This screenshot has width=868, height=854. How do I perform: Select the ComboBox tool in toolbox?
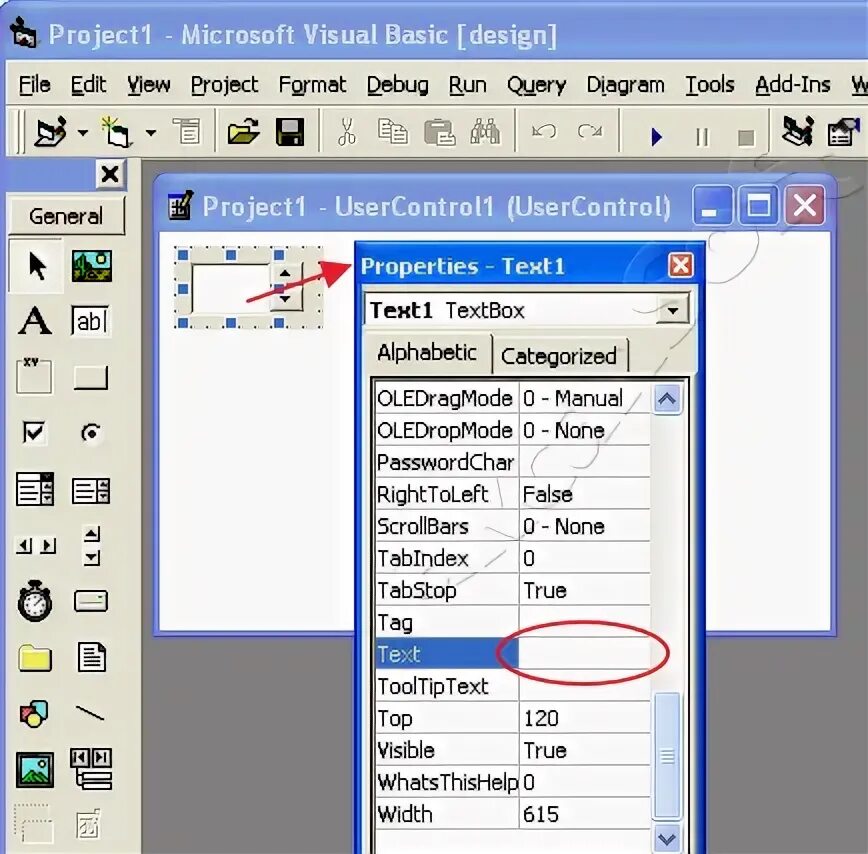pos(35,489)
